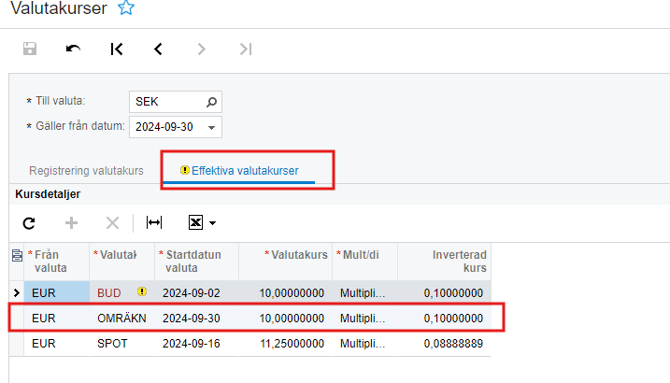Open the Till valuta search lookup
Screen dimensions: 670x383
[212, 102]
